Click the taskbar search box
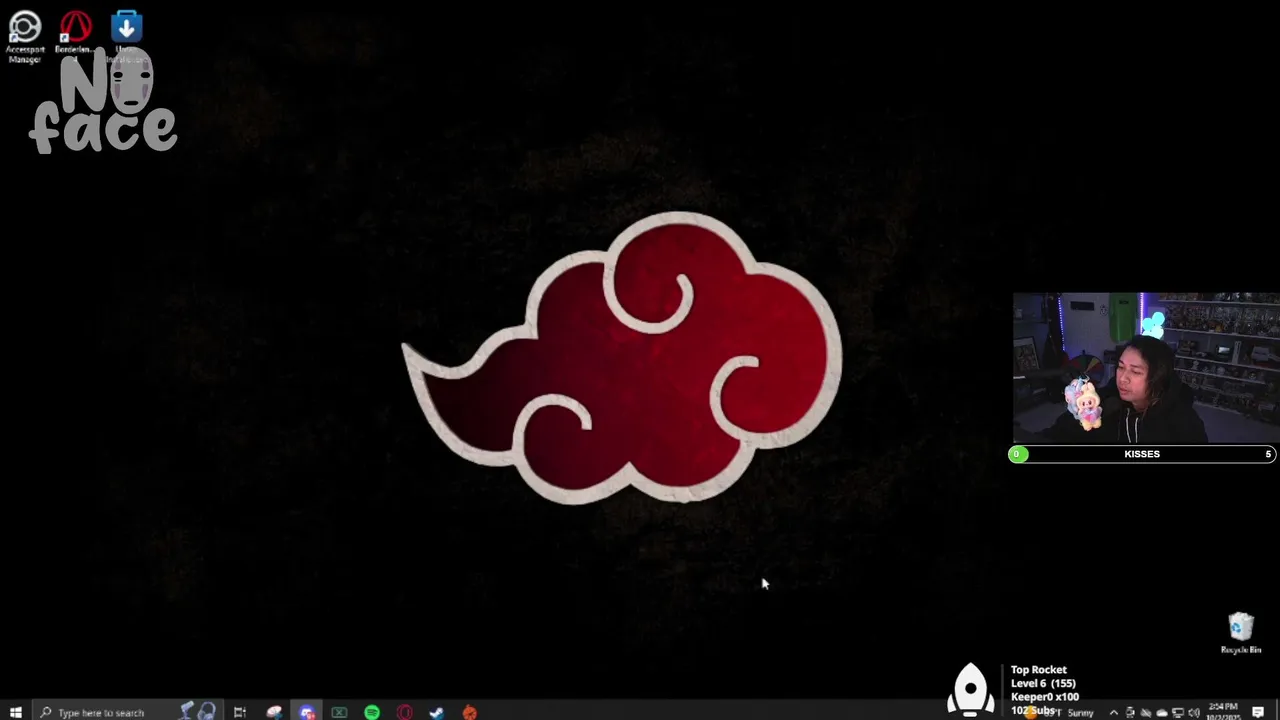 [x=127, y=712]
